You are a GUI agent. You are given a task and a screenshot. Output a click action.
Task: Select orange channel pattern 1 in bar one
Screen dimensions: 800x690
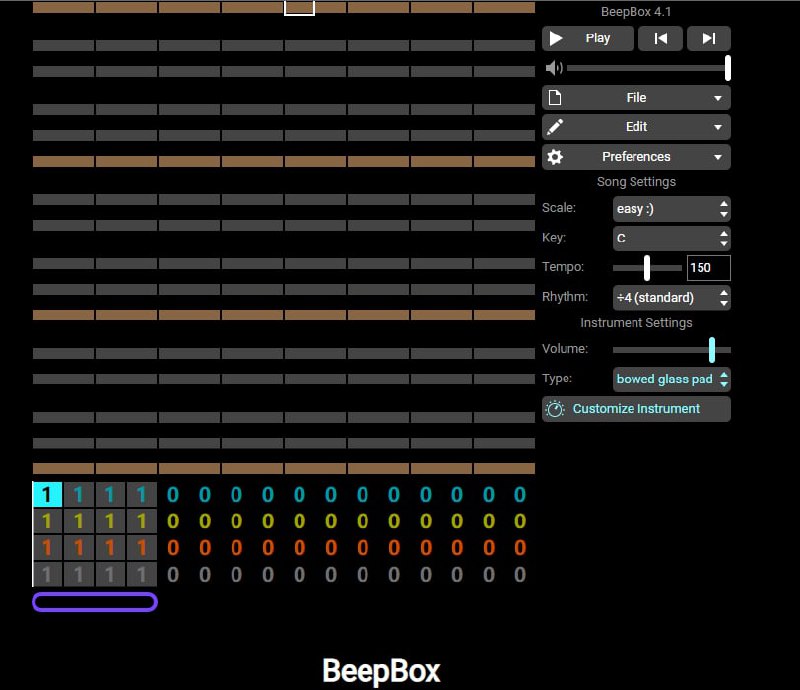coord(47,548)
